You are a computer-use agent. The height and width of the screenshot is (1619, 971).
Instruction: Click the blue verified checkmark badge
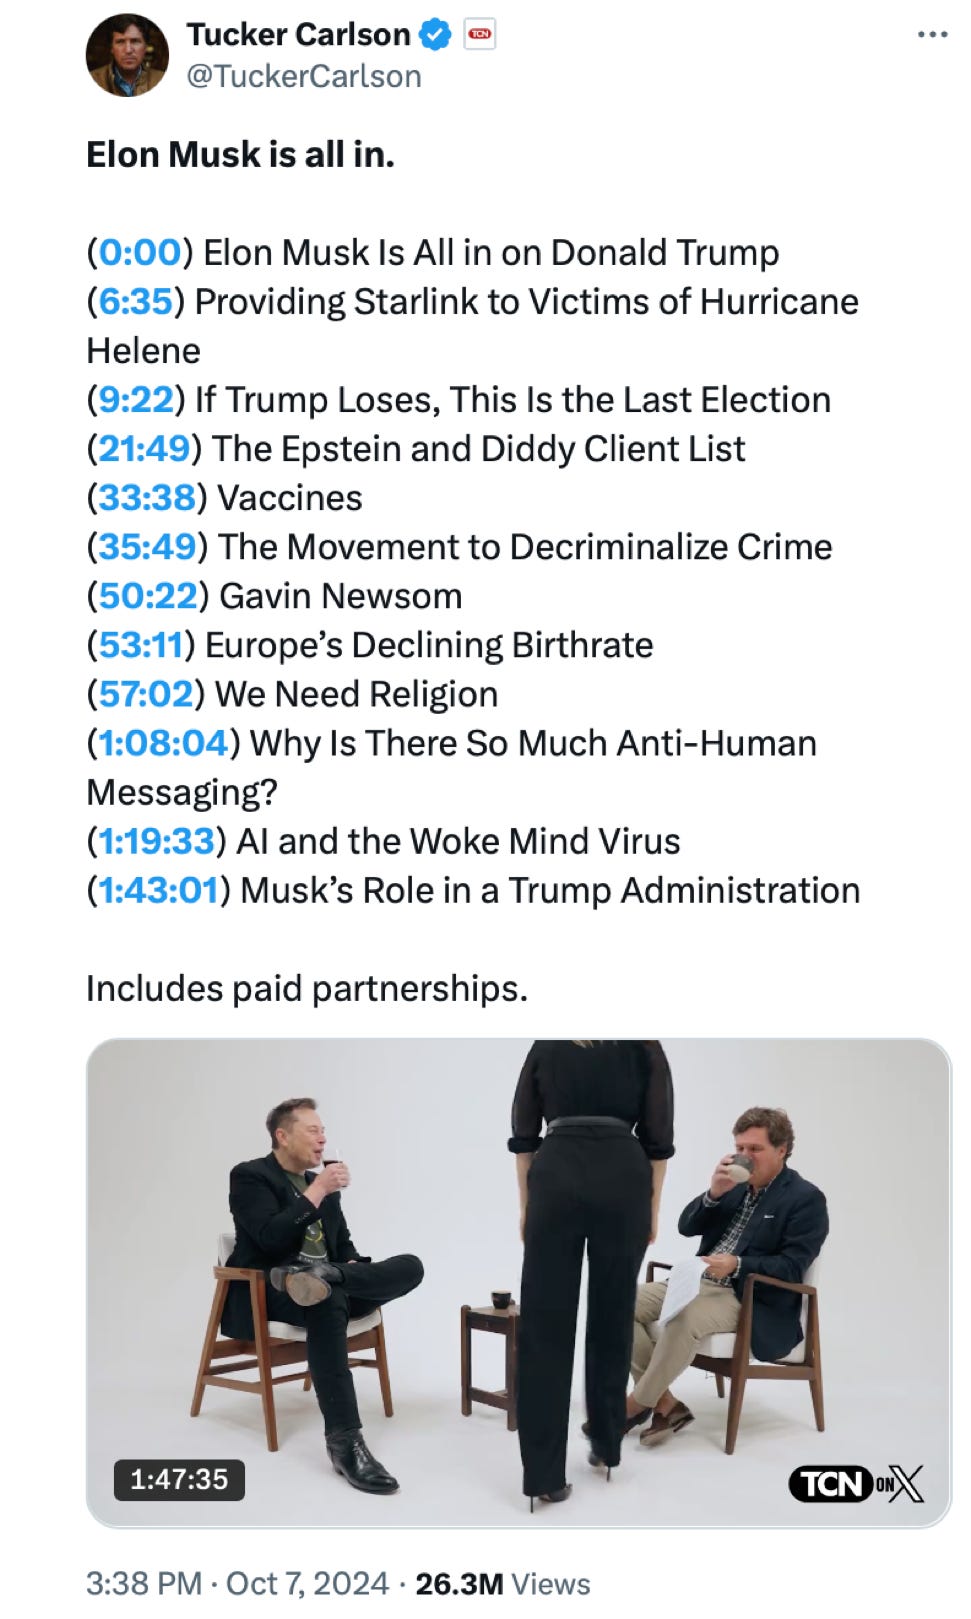(x=434, y=35)
